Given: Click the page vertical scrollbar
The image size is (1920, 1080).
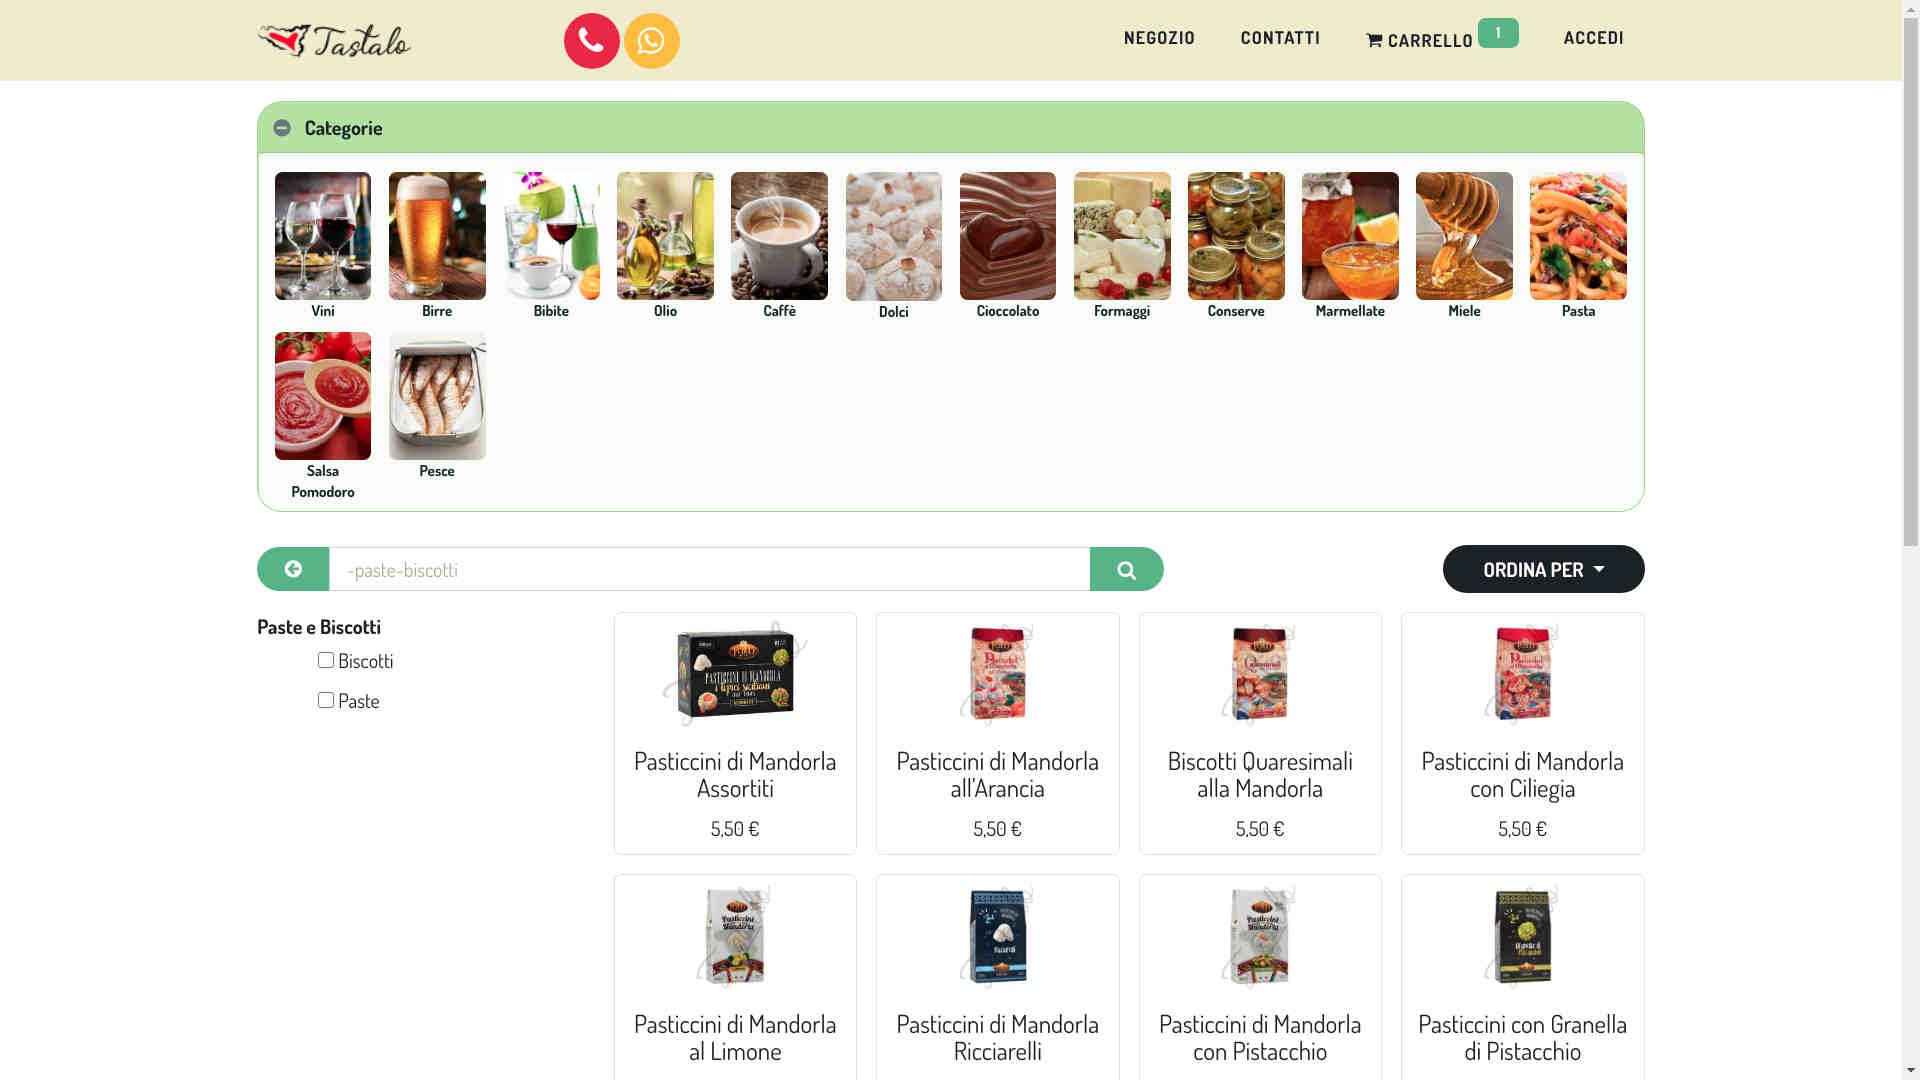Looking at the screenshot, I should pos(1911,540).
